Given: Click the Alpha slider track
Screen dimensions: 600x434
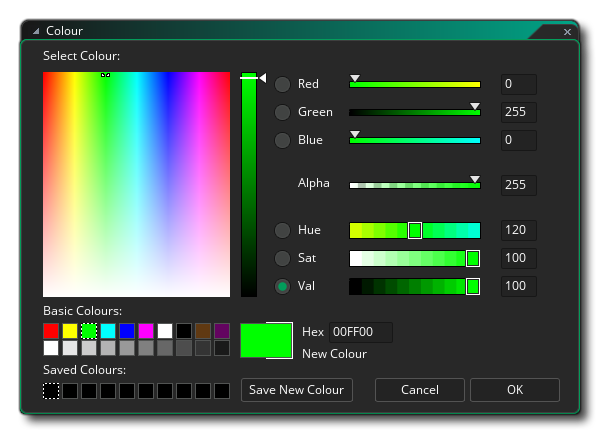Looking at the screenshot, I should pos(415,185).
